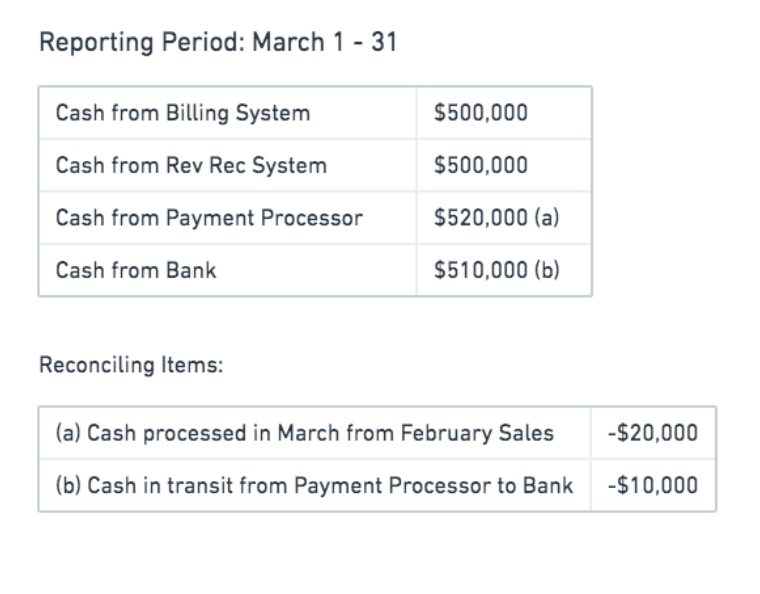
Task: Select the Cash processed in March from February Sales row
Action: click(x=377, y=433)
